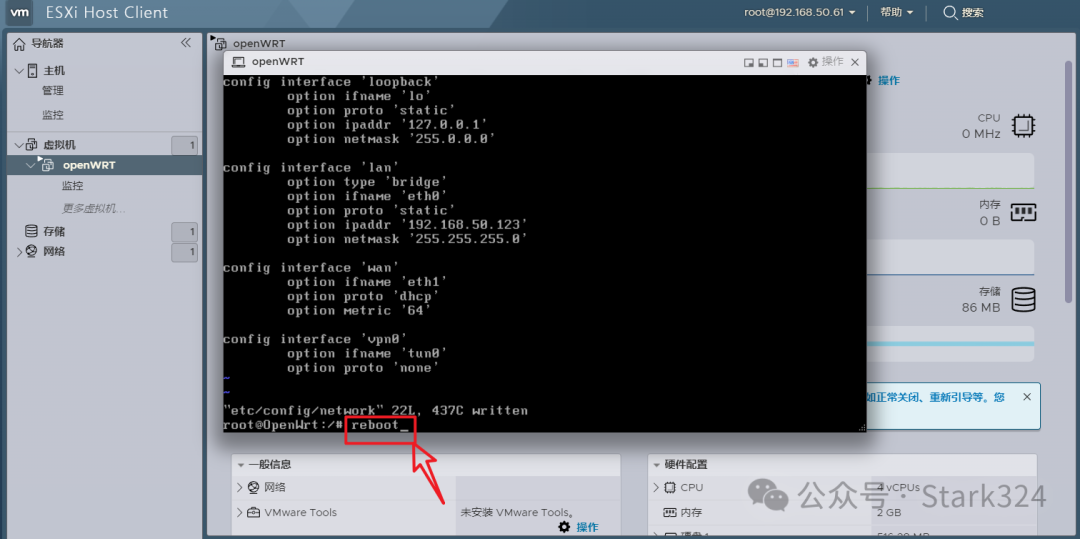Click the gear icon beside VMware Tools 操作
This screenshot has height=539, width=1080.
(564, 527)
